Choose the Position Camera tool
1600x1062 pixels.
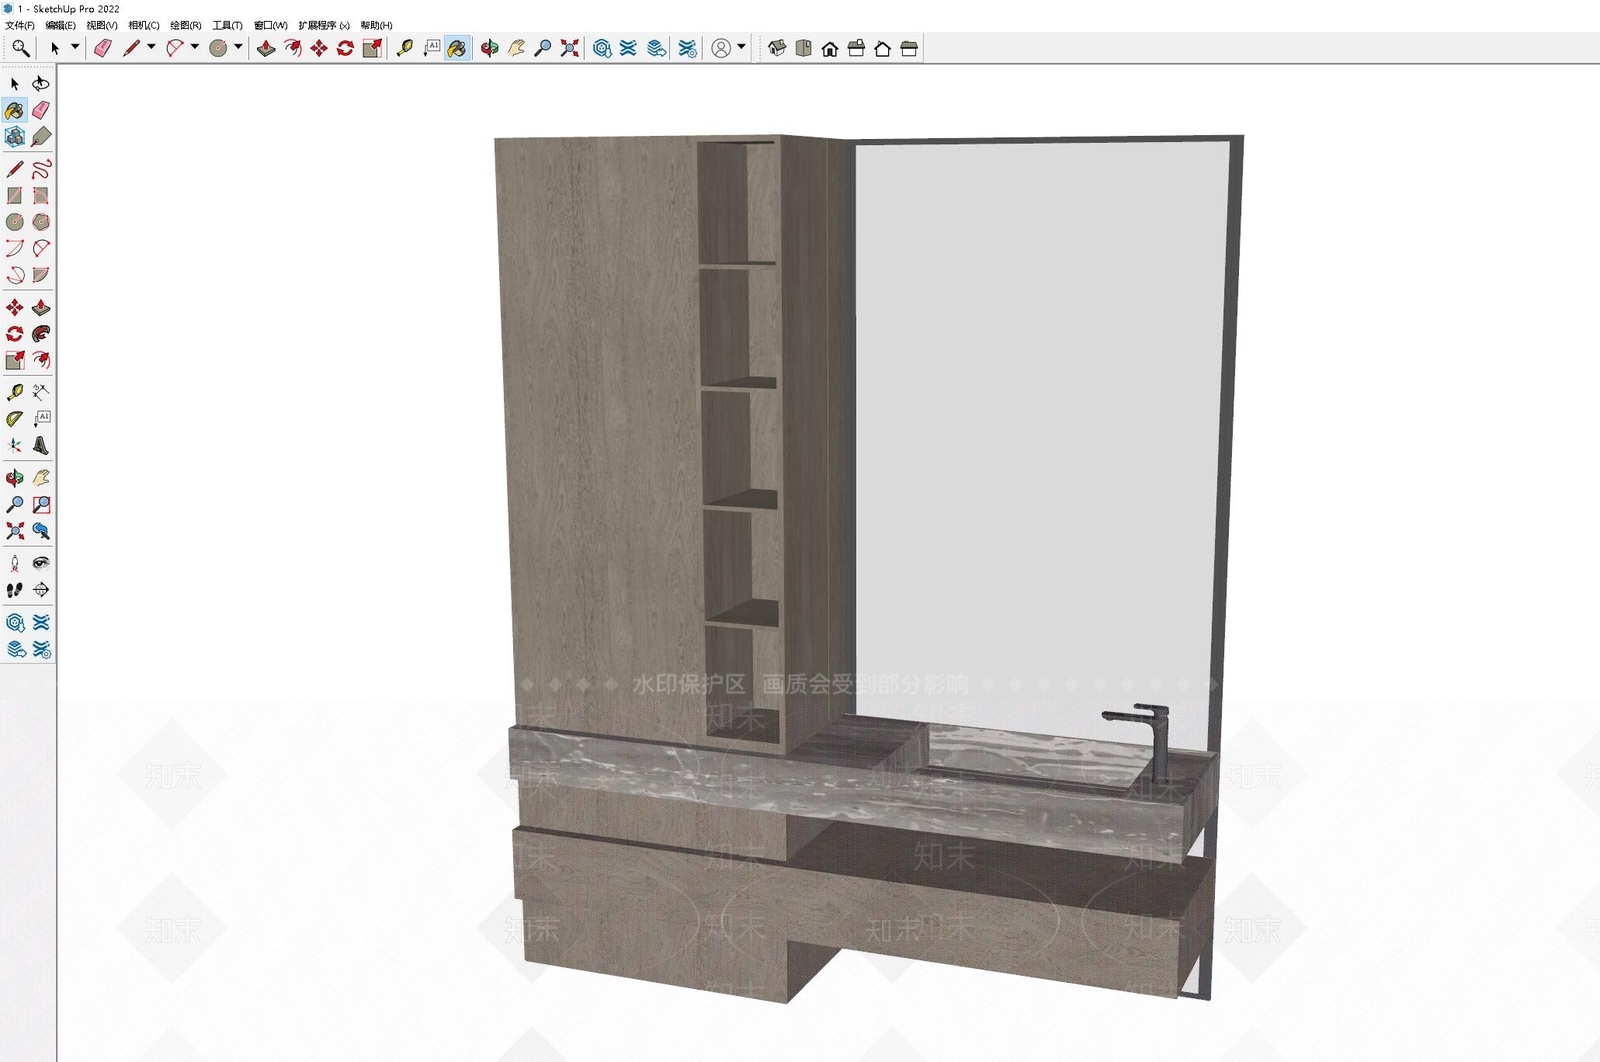(x=15, y=564)
